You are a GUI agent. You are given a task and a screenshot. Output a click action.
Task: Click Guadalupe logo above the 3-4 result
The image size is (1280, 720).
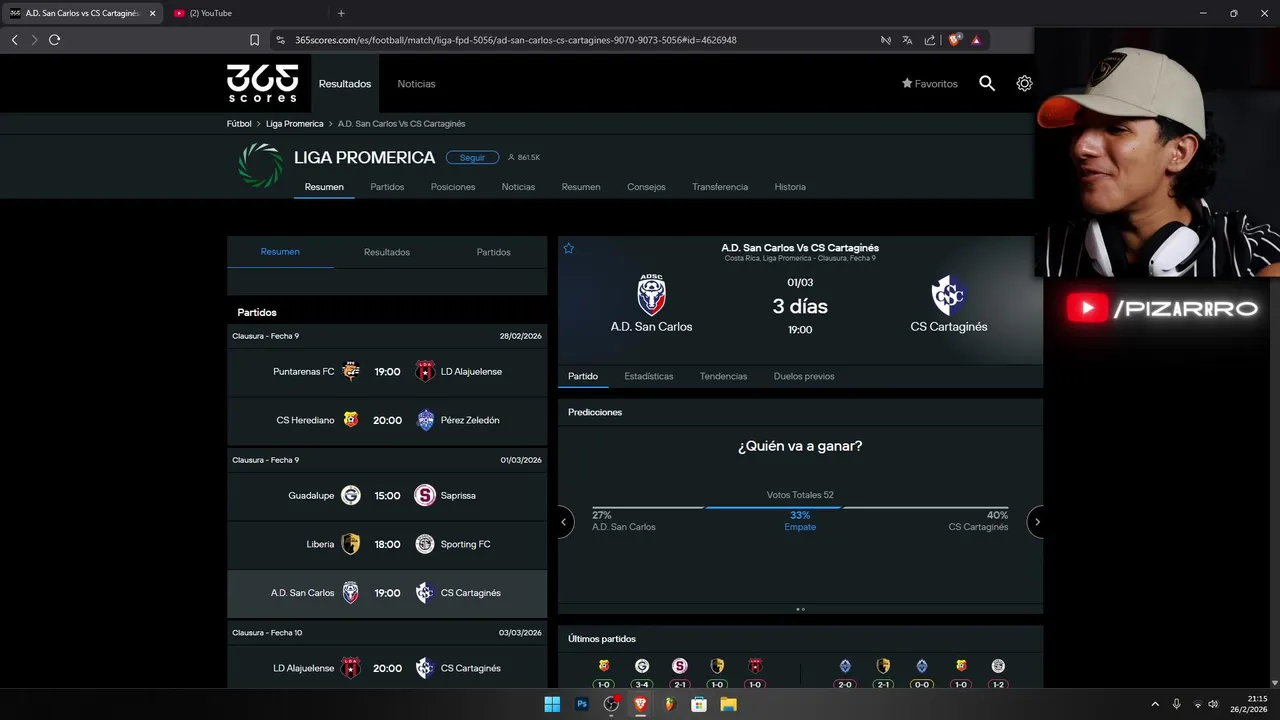[642, 666]
